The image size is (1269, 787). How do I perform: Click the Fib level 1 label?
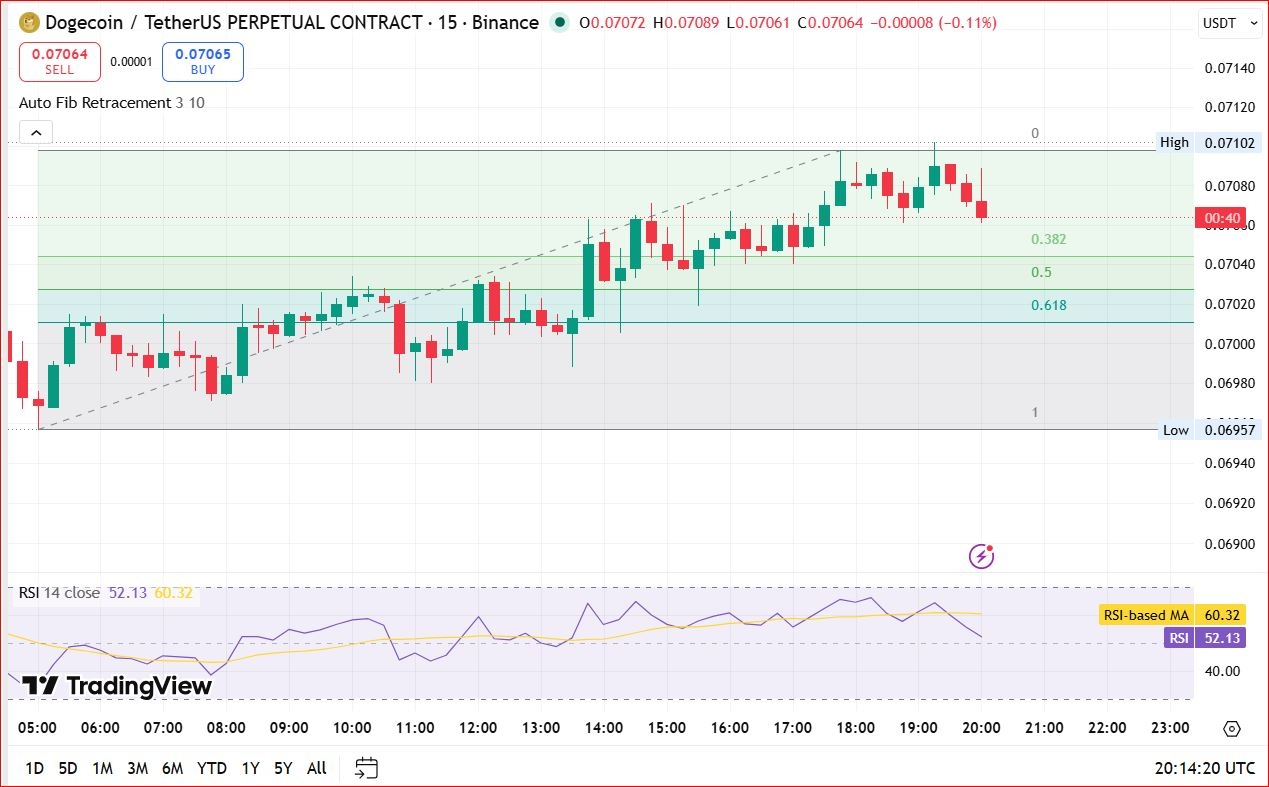(x=1035, y=413)
